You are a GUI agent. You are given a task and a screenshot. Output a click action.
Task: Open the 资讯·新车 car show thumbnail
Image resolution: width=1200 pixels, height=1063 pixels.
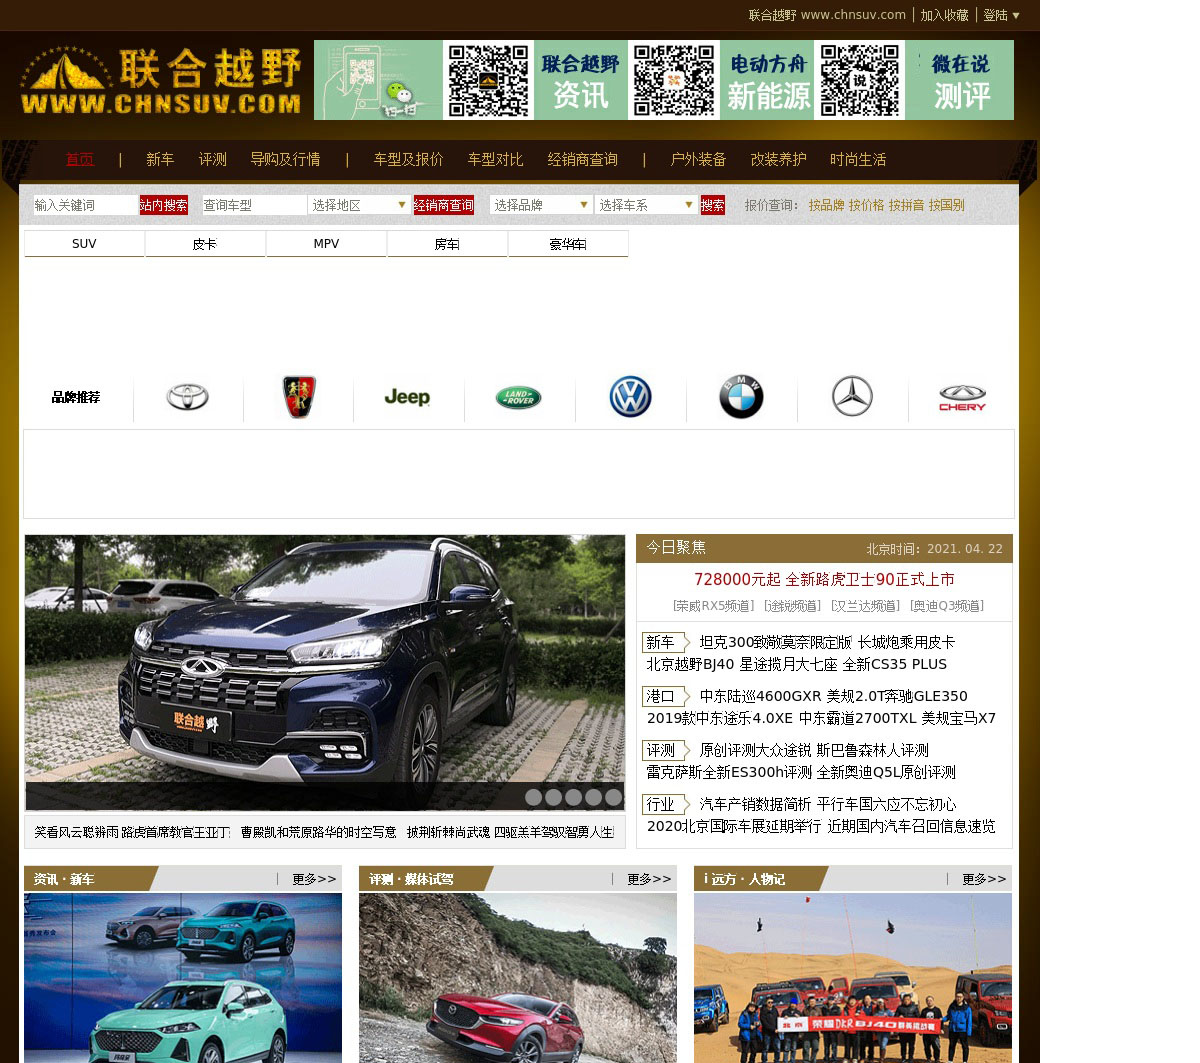183,978
